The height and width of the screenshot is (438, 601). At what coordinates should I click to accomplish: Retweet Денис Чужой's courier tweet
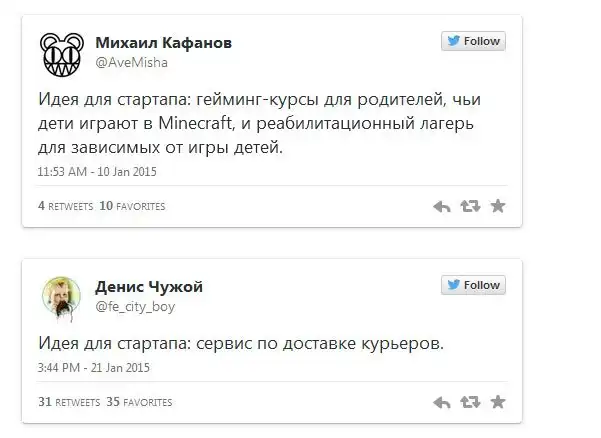(469, 402)
